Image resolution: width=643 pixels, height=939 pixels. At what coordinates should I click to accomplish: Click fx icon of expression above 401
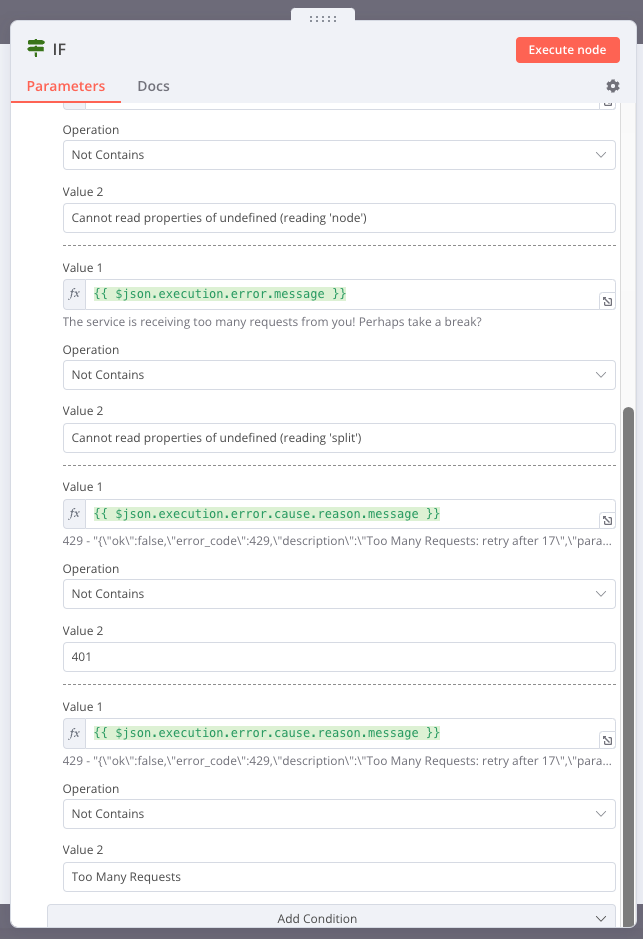tap(74, 514)
